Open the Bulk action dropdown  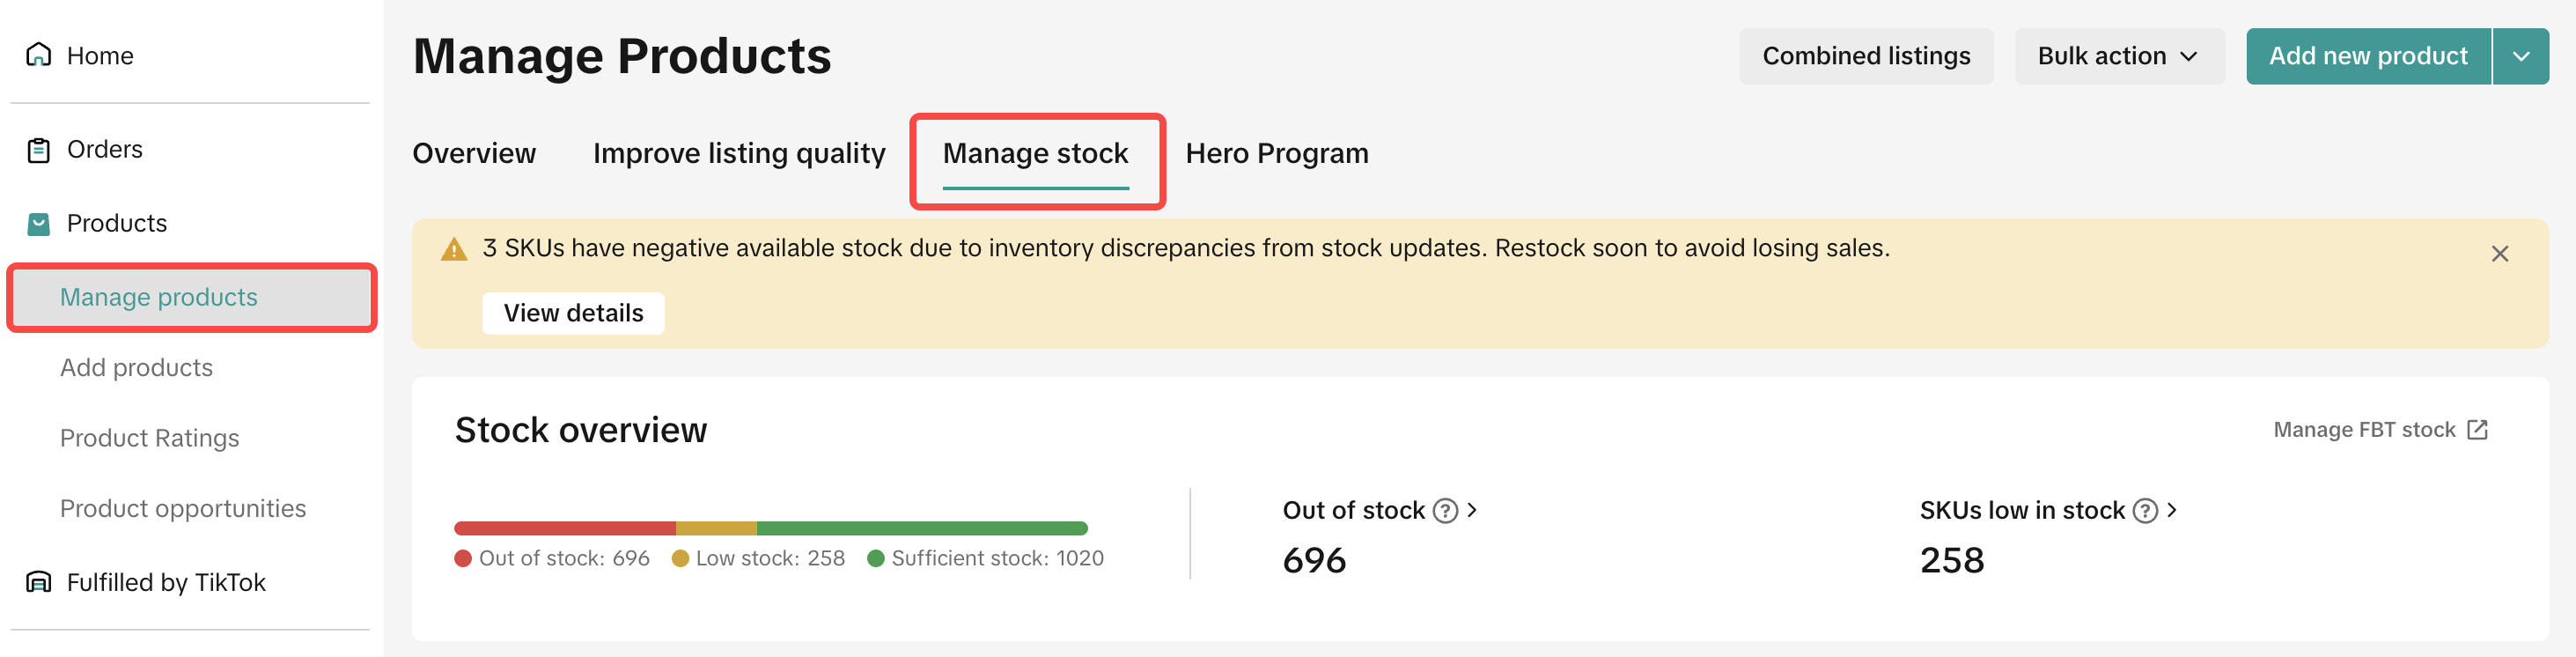click(x=2118, y=56)
